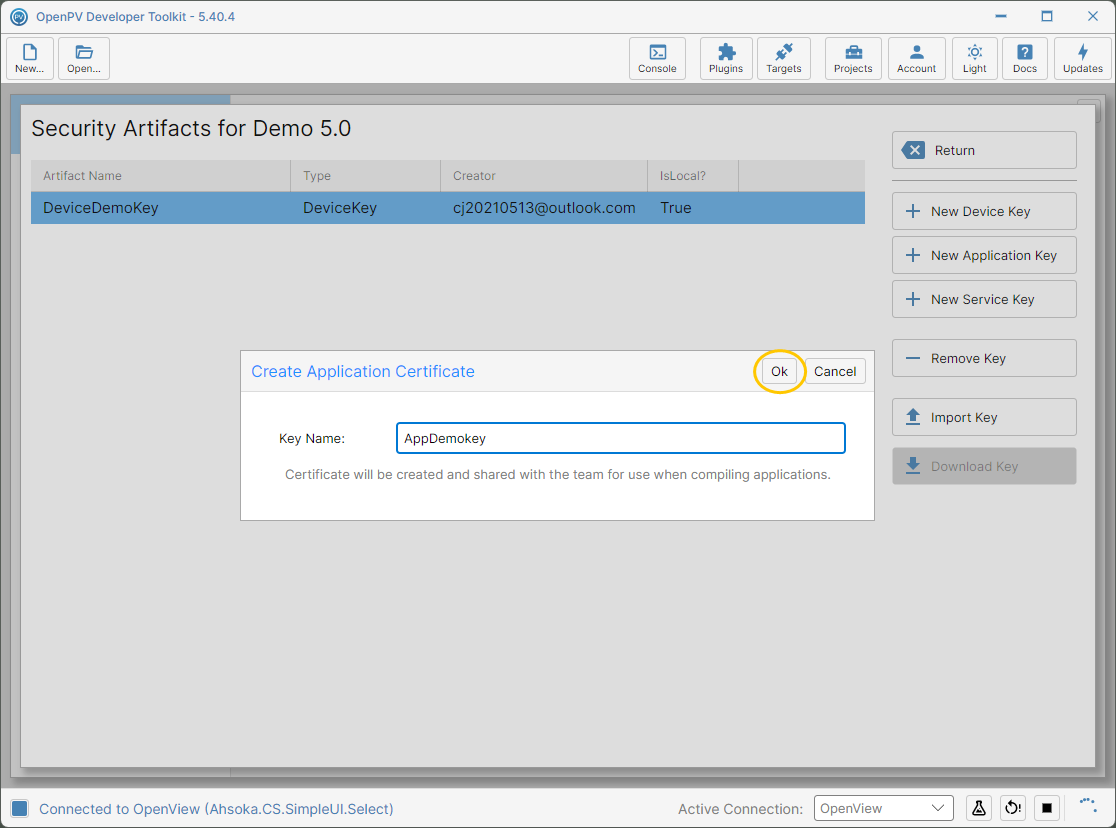Image resolution: width=1116 pixels, height=828 pixels.
Task: Click the Remove Key button
Action: coord(984,358)
